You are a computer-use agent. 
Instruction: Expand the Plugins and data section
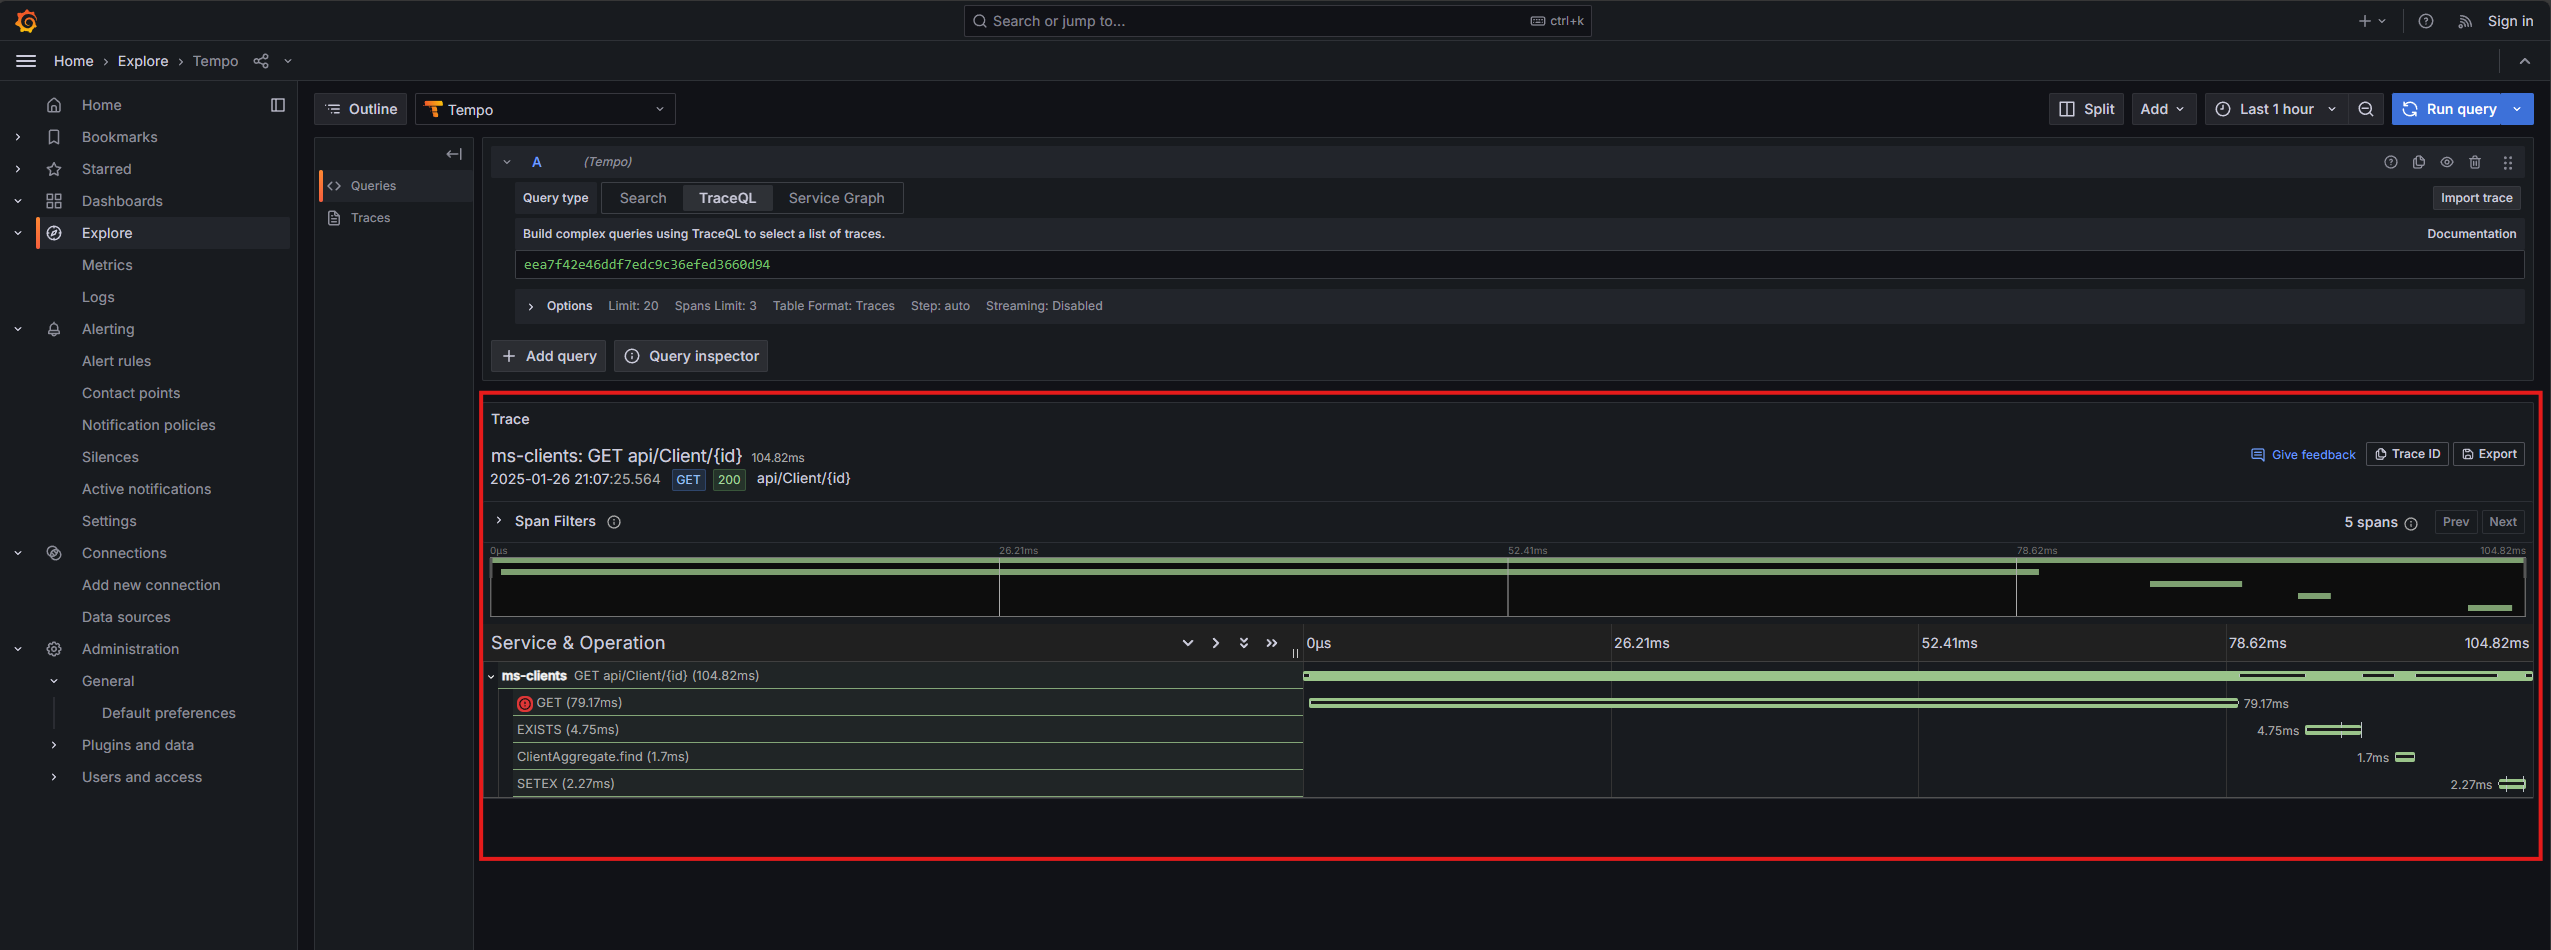click(54, 745)
